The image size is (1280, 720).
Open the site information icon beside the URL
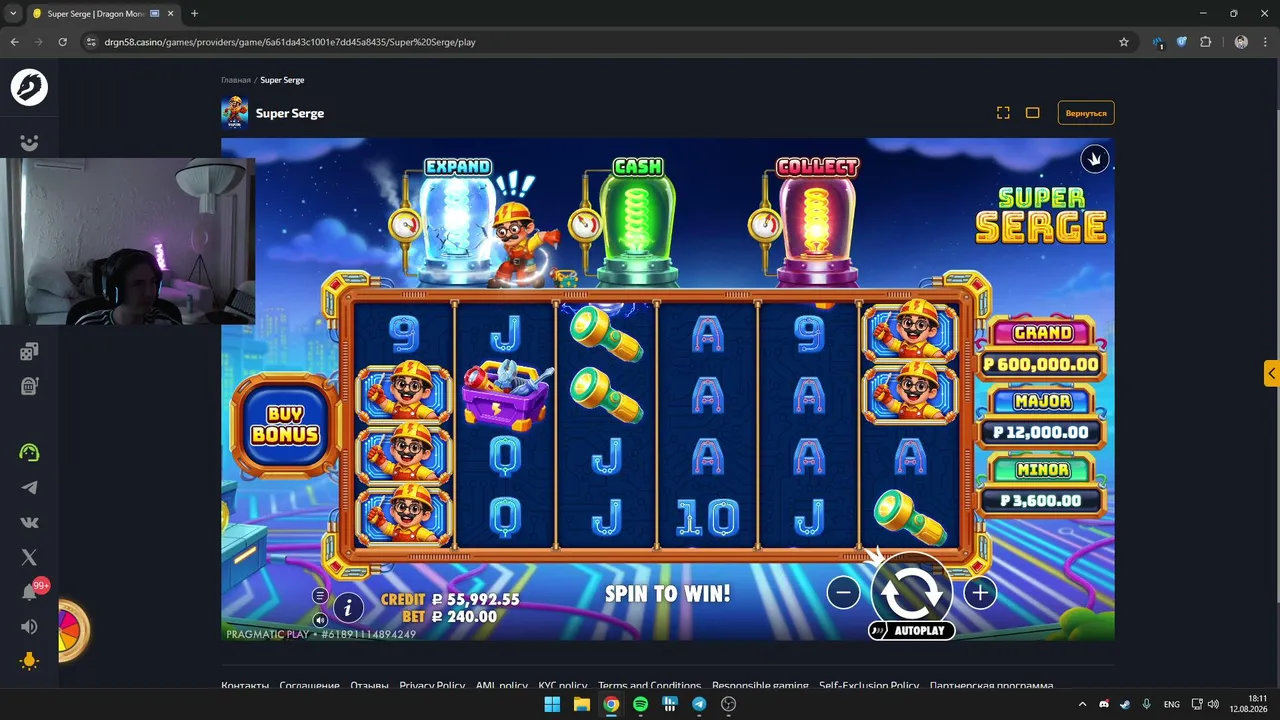[91, 42]
